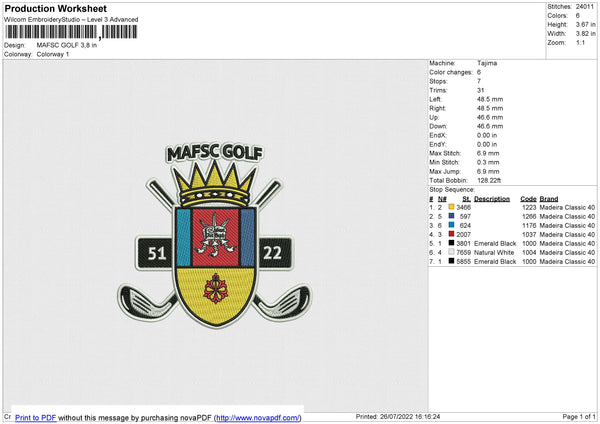Click the 'Stop Sequence:' heading
This screenshot has height=424, width=600.
click(452, 190)
